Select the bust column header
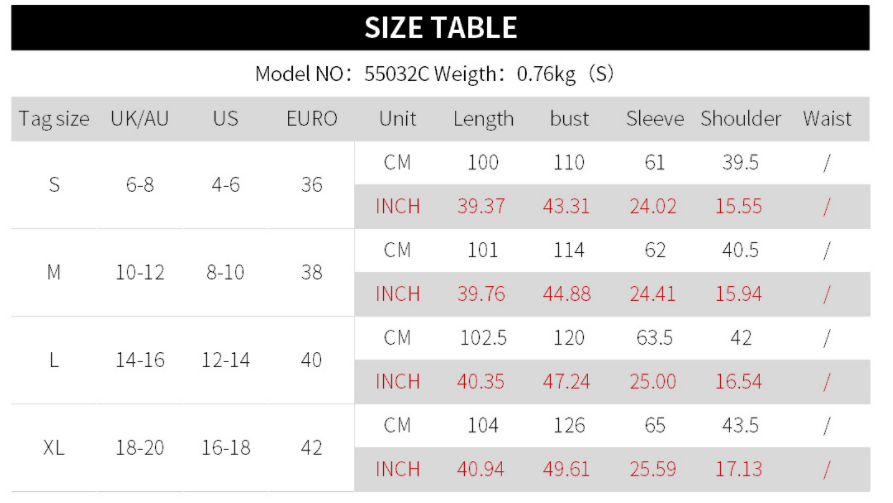Screen dimensions: 893x503 pyautogui.click(x=569, y=119)
